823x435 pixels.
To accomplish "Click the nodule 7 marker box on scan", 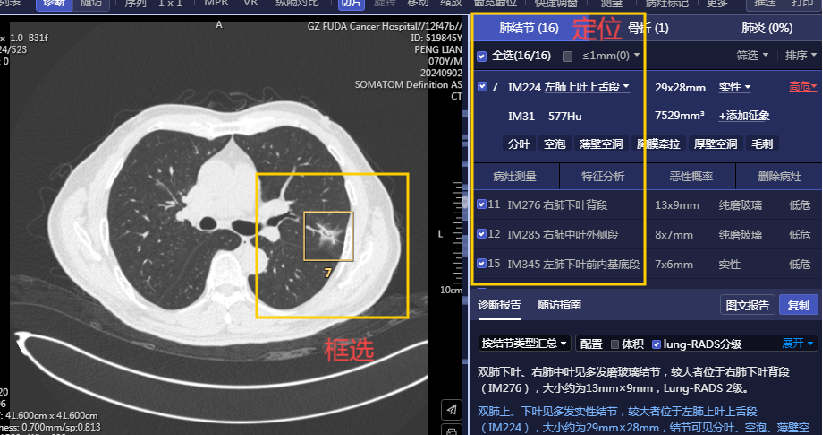I will (x=328, y=237).
